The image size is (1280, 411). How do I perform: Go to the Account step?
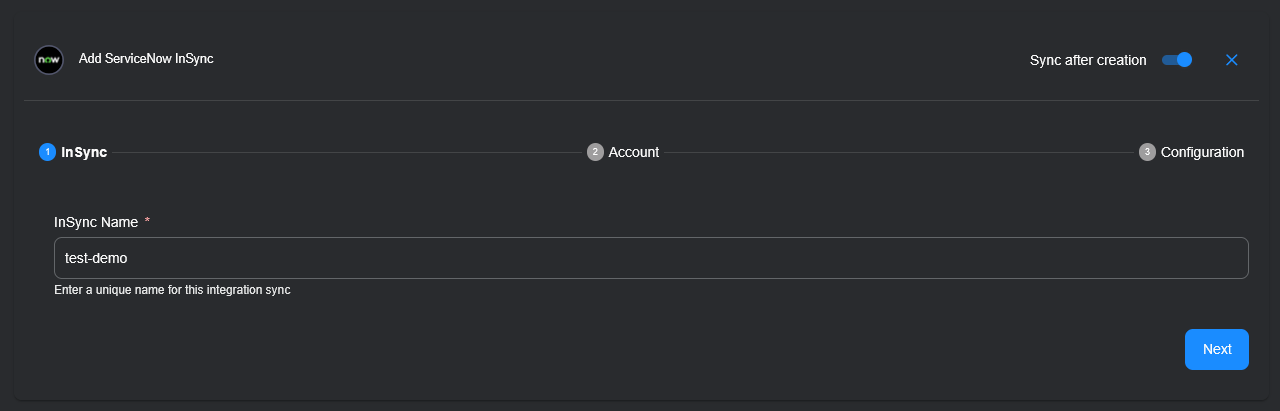(x=633, y=152)
